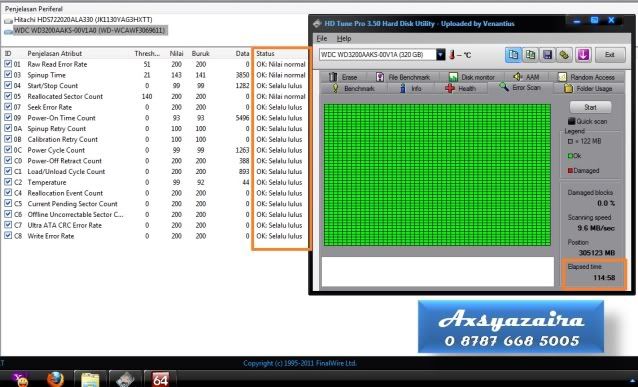The height and width of the screenshot is (387, 638).
Task: Click the AIDA64 taskbar icon
Action: point(160,379)
